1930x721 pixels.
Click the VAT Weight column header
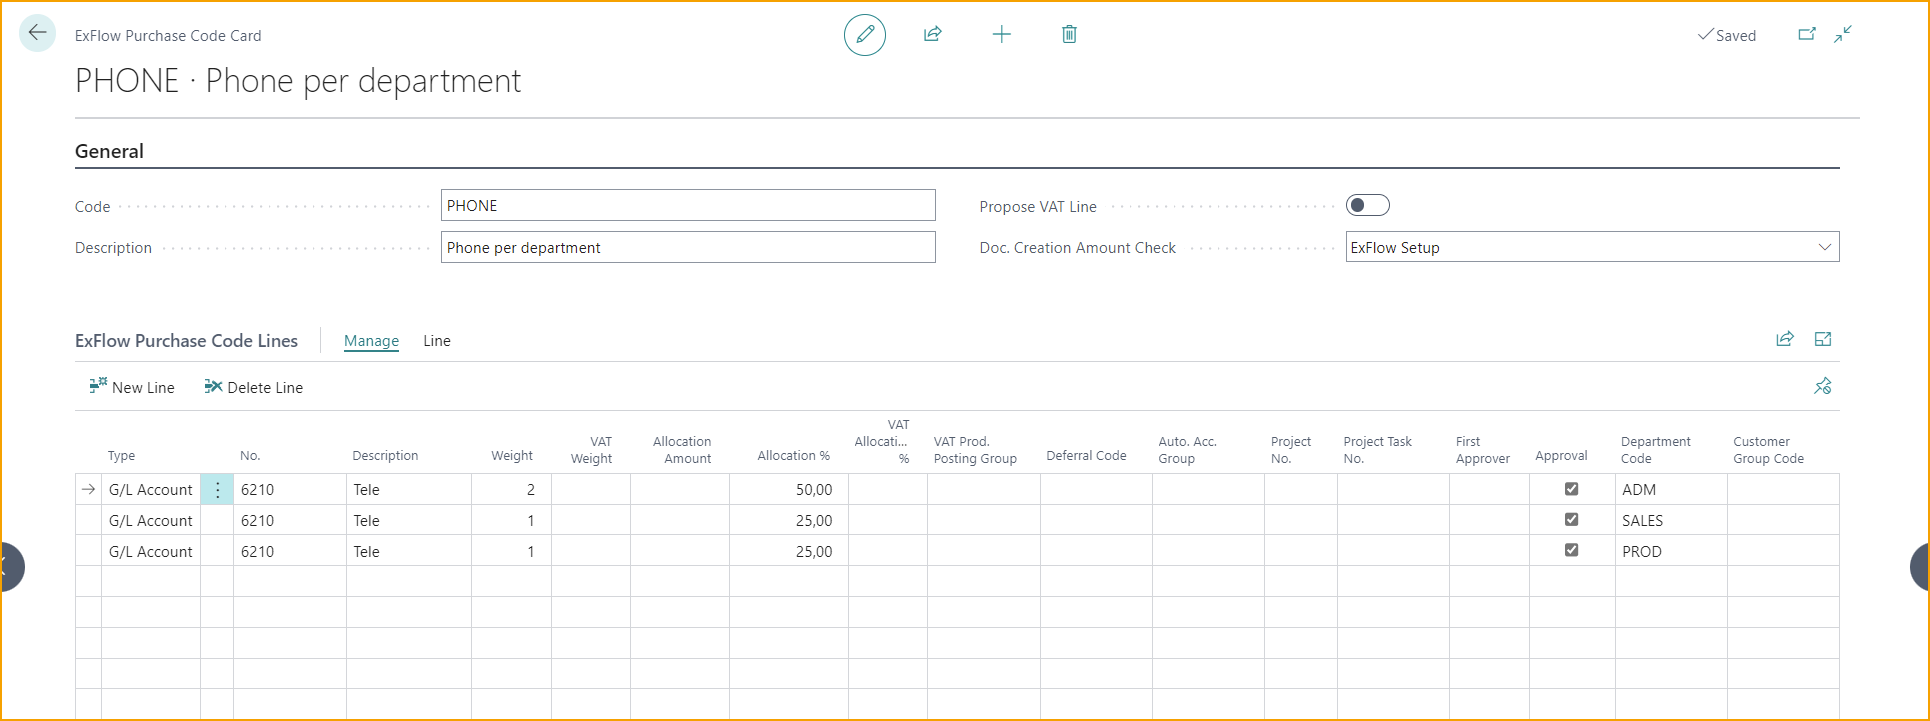pos(591,450)
